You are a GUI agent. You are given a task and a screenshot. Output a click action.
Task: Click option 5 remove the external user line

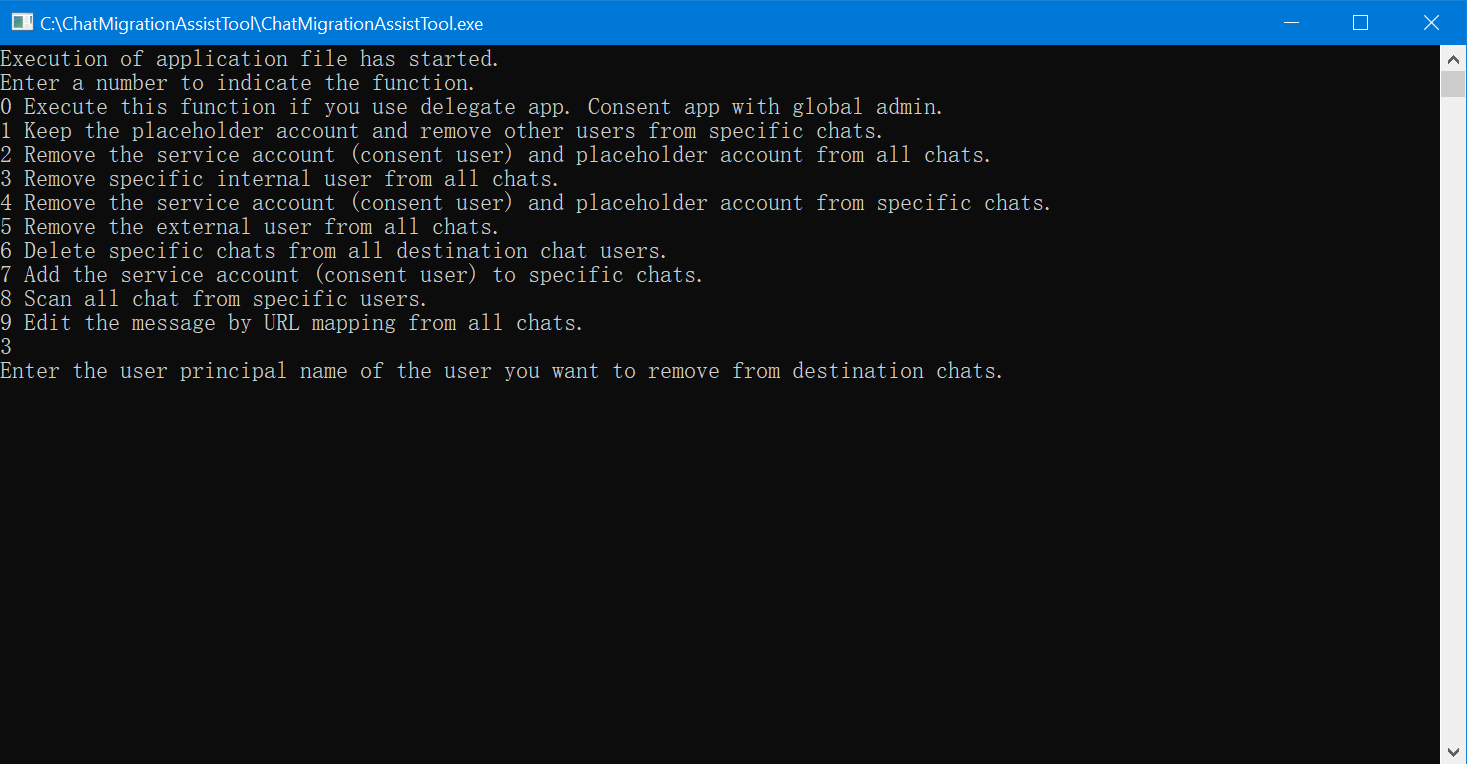tap(250, 227)
